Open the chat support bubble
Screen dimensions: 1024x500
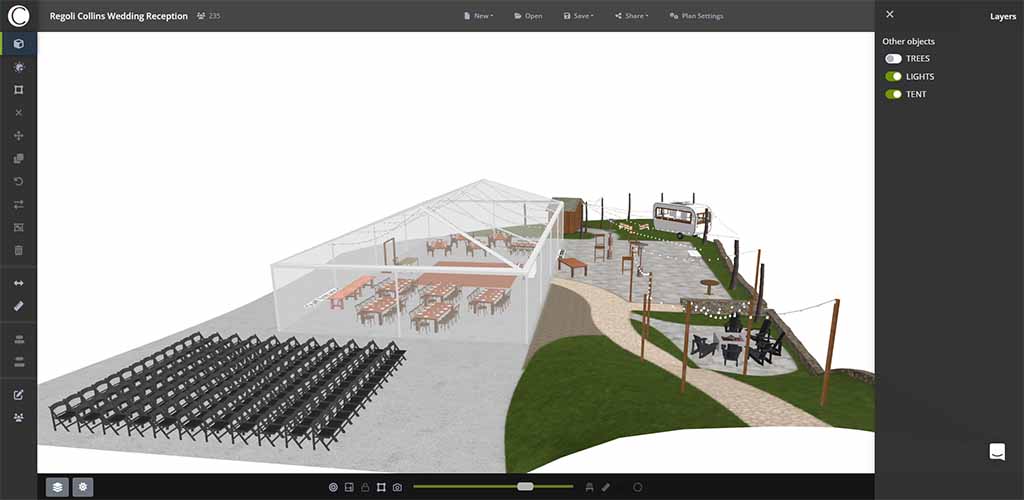(x=996, y=452)
